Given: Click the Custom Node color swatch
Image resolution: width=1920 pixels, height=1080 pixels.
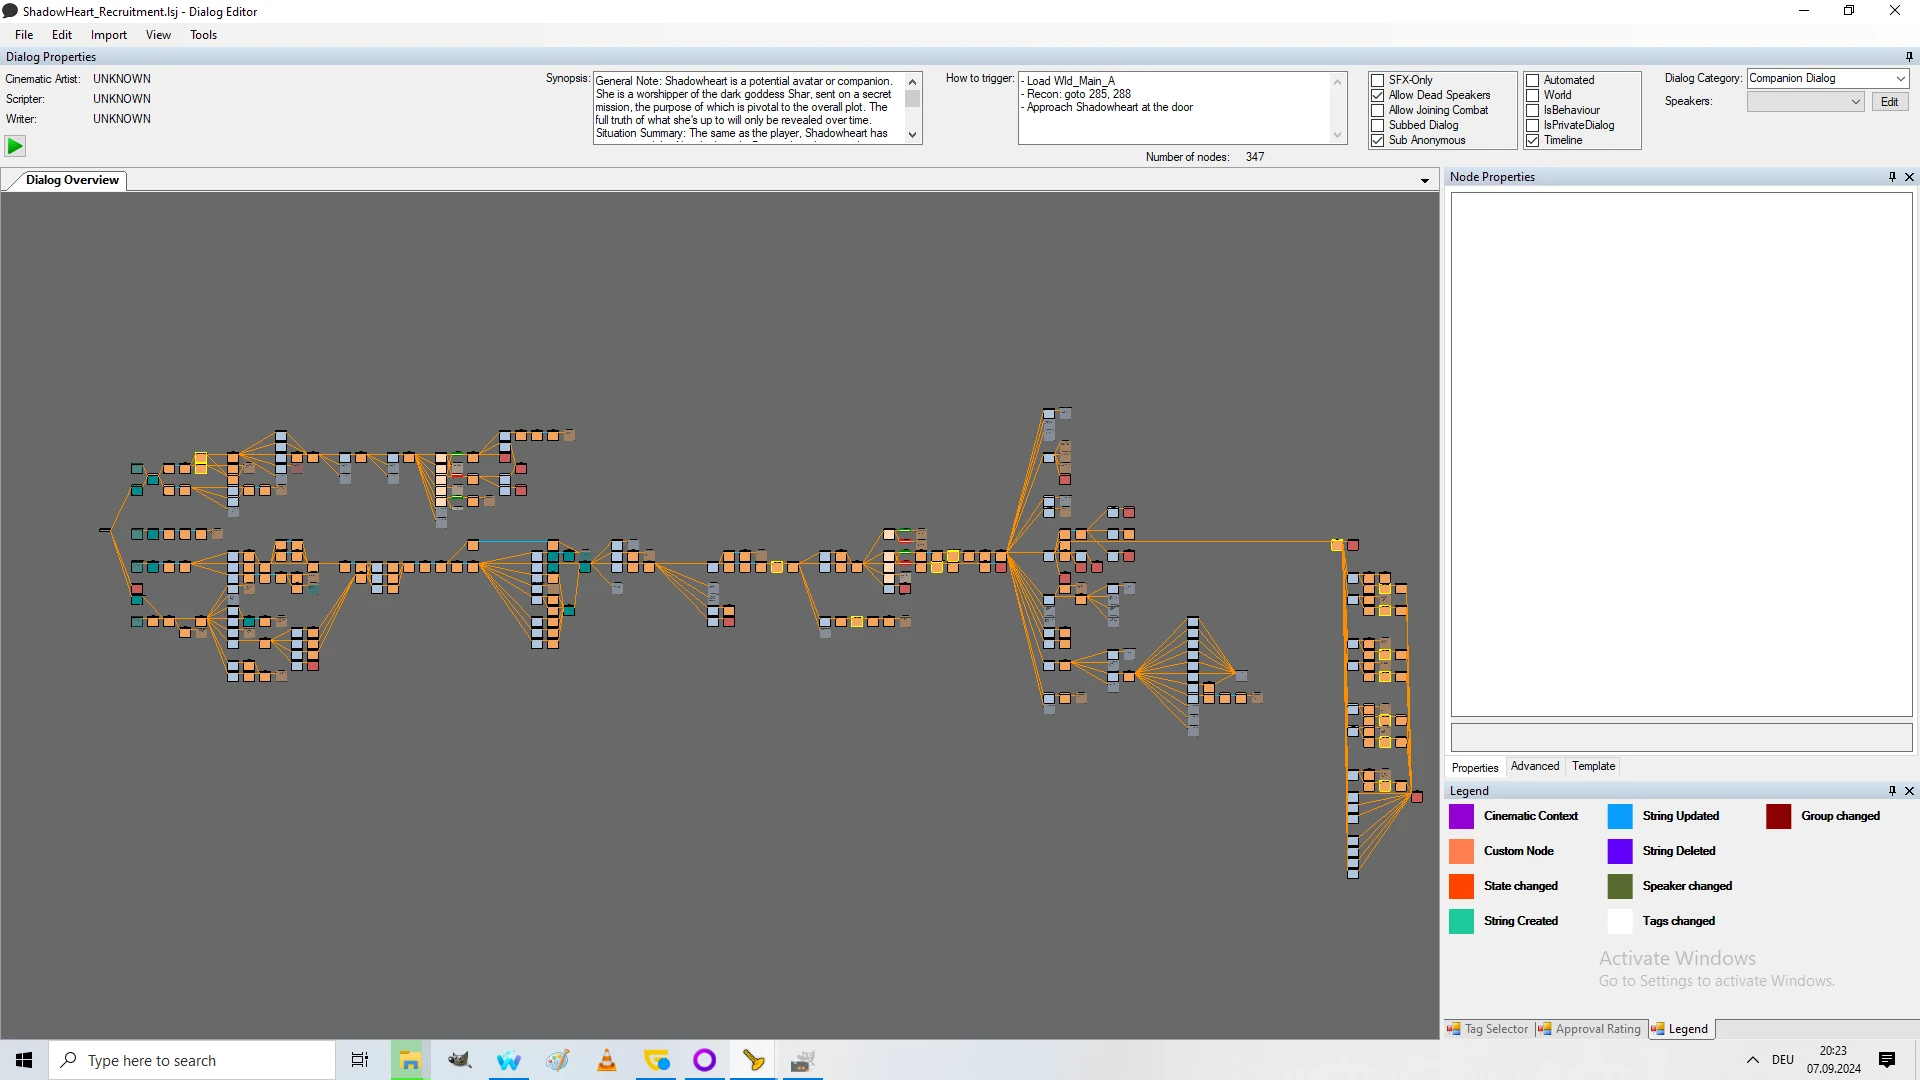Looking at the screenshot, I should [1461, 851].
